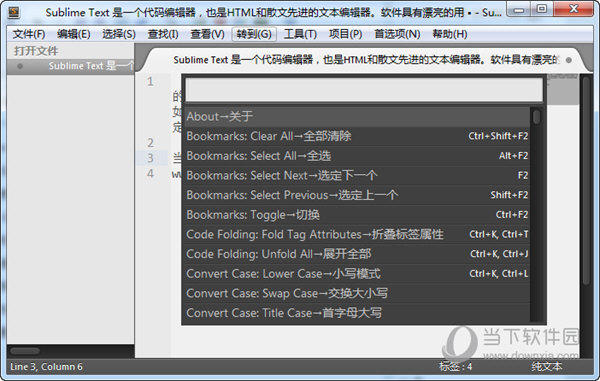Open the 标签: 4 tab size setting
The width and height of the screenshot is (600, 381).
click(x=455, y=367)
